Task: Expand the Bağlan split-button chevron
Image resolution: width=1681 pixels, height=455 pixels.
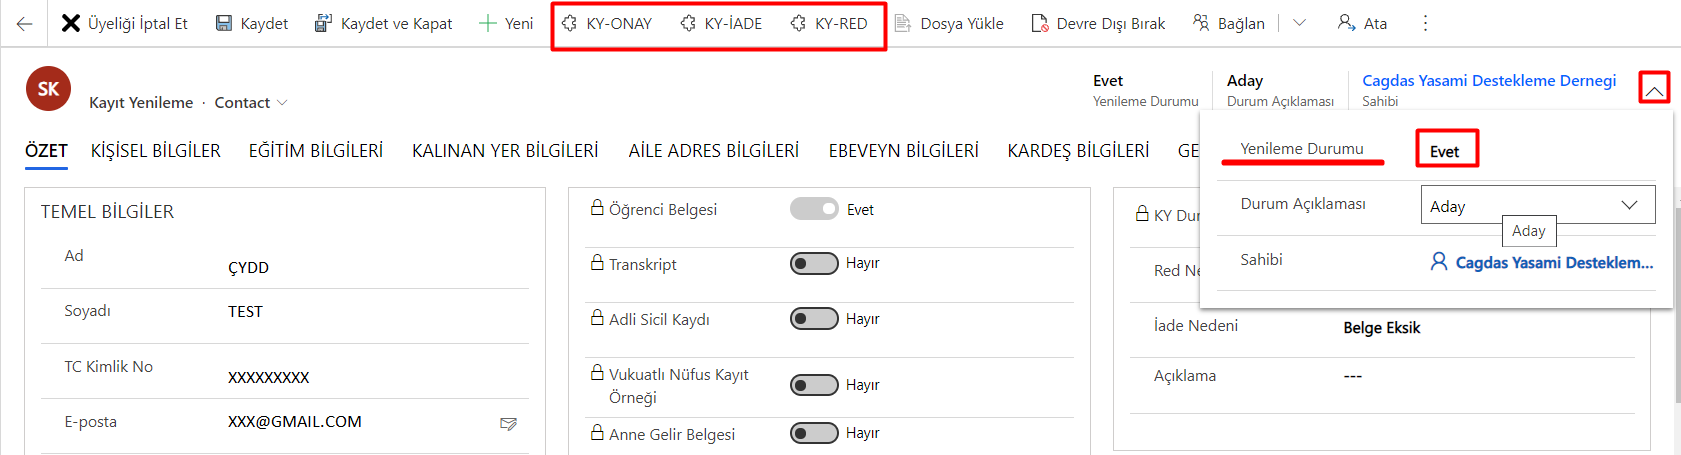Action: point(1299,23)
